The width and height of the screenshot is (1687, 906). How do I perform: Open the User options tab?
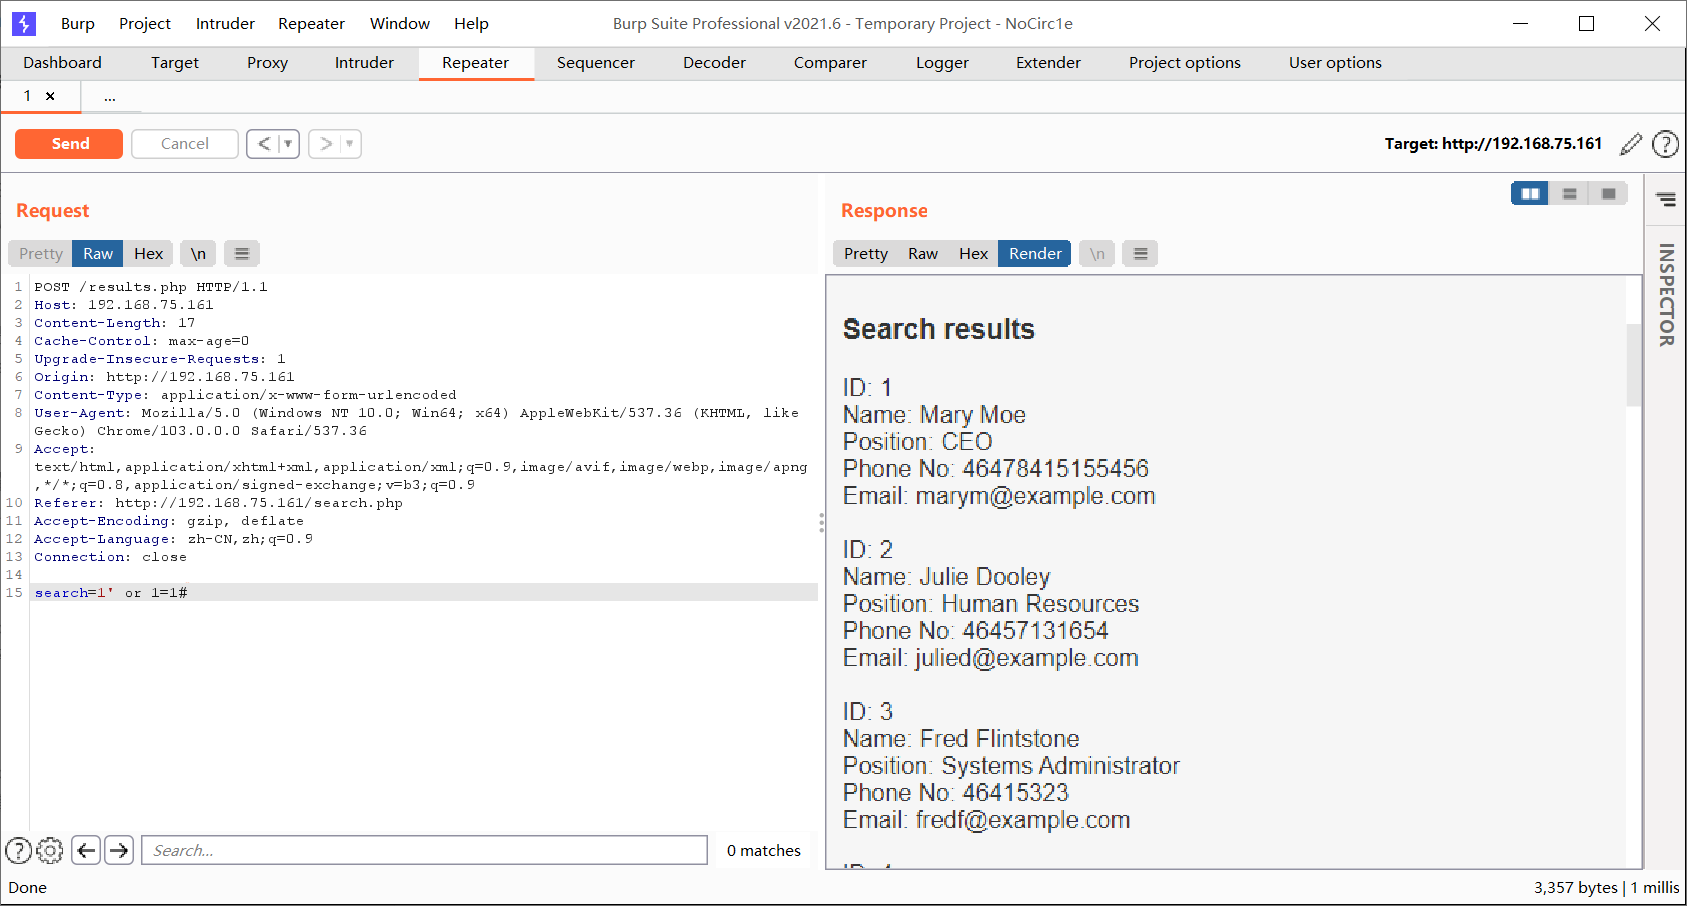(1335, 63)
